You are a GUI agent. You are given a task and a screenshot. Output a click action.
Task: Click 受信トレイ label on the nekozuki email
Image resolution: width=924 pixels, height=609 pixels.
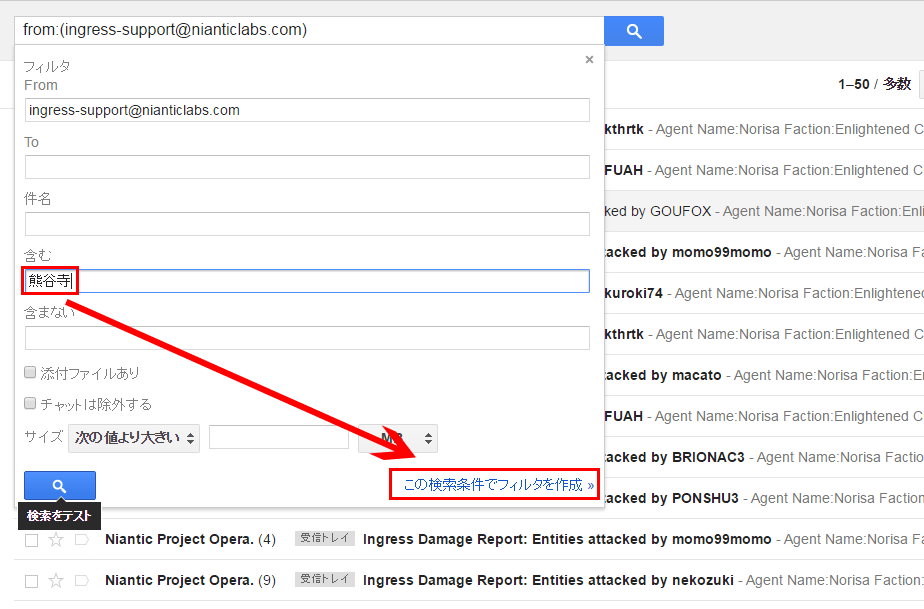[325, 580]
